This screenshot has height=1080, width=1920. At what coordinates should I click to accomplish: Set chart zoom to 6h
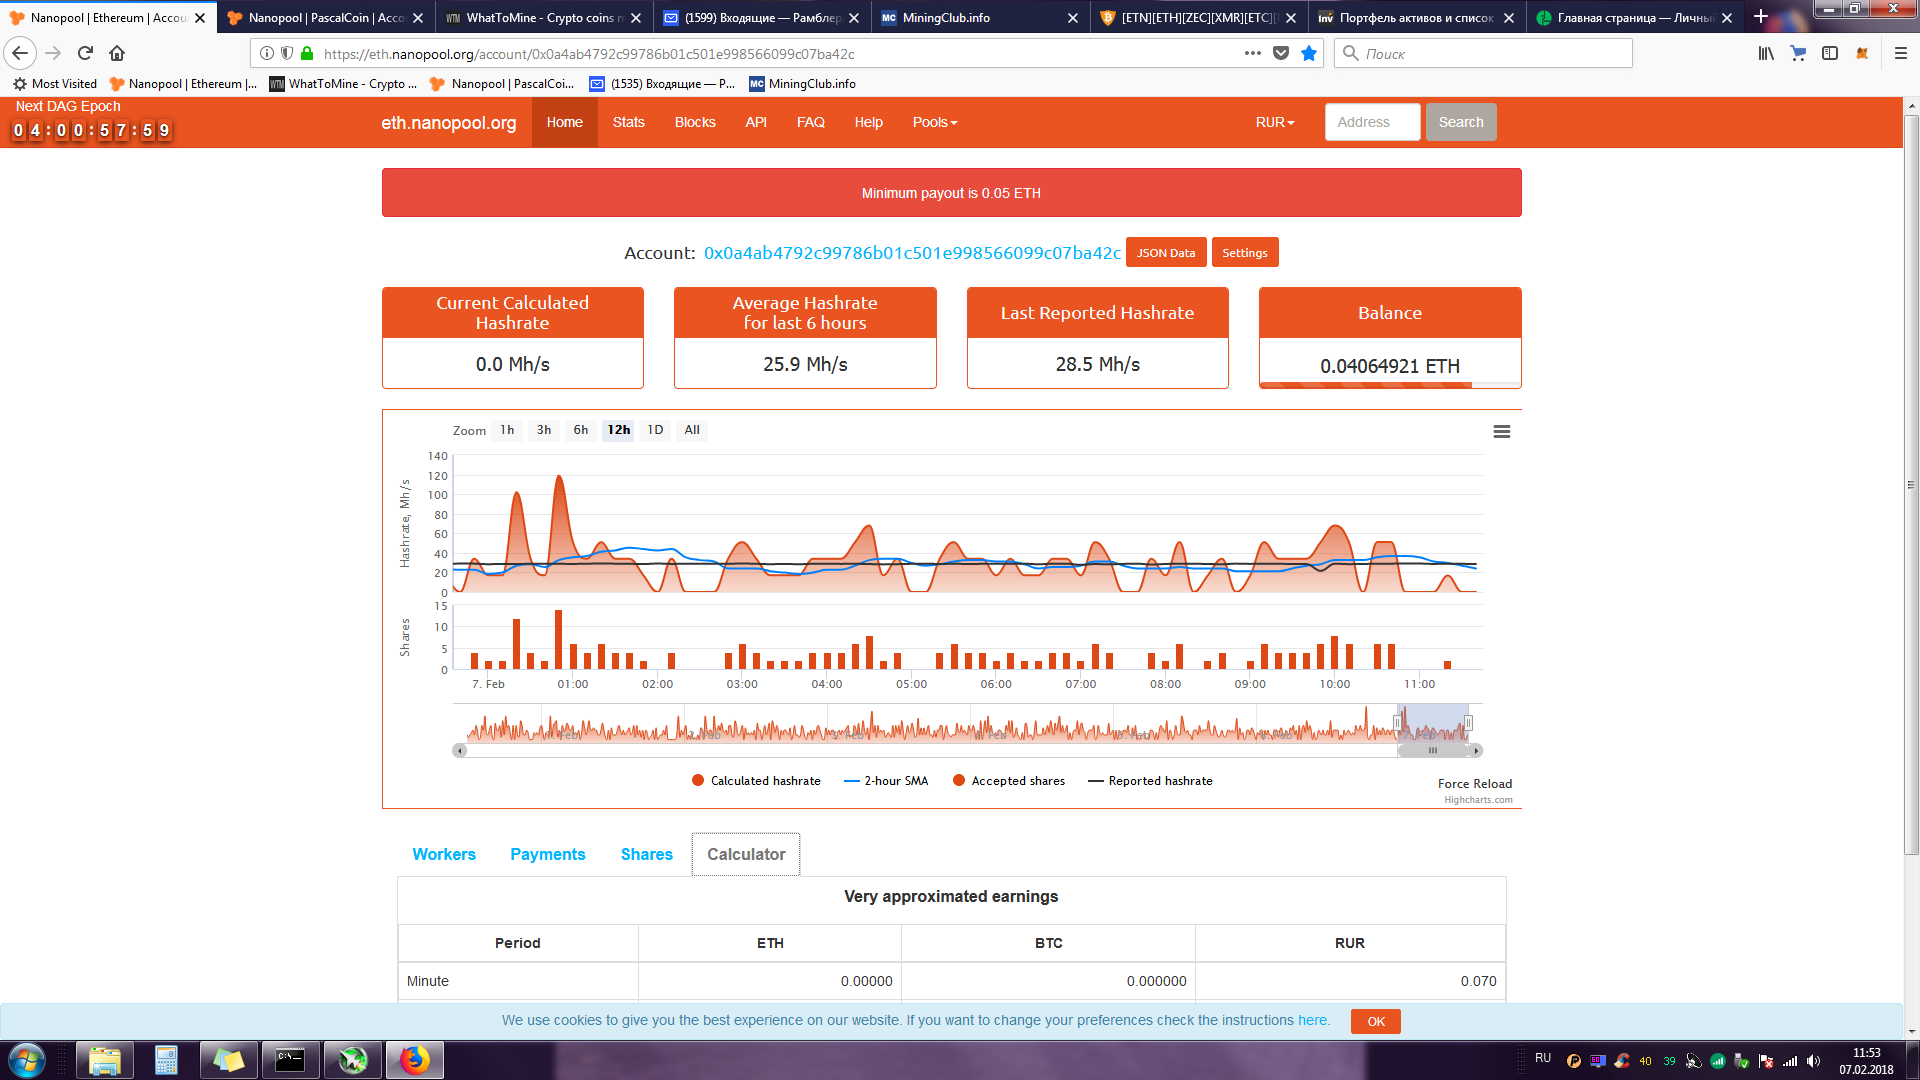(x=581, y=430)
